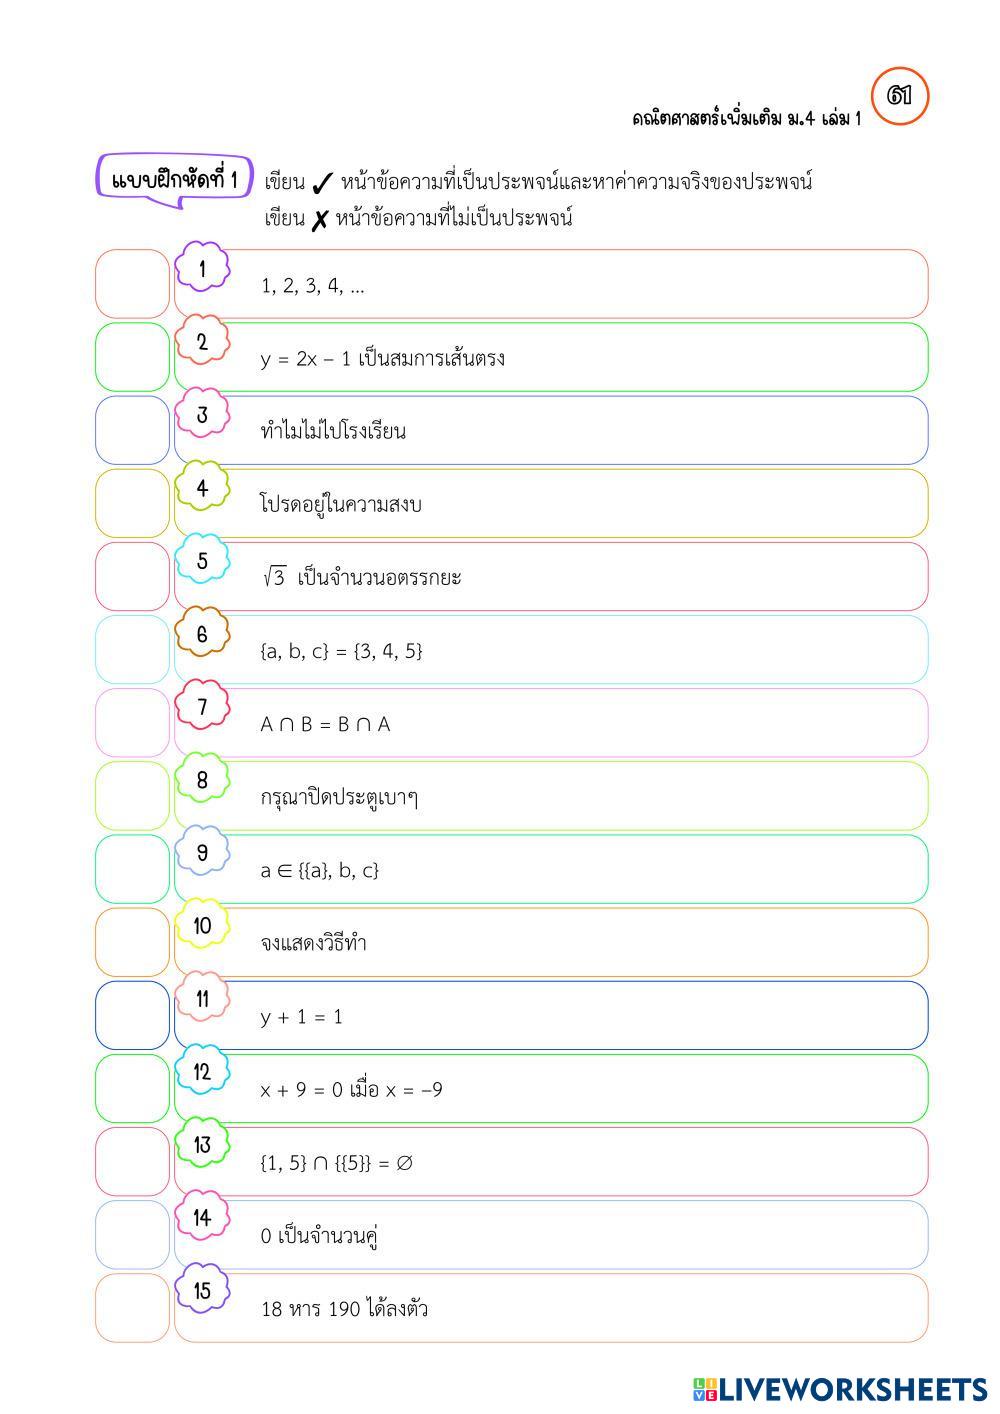The height and width of the screenshot is (1414, 1000).
Task: Click the answer box for item 15
Action: pyautogui.click(x=133, y=1308)
